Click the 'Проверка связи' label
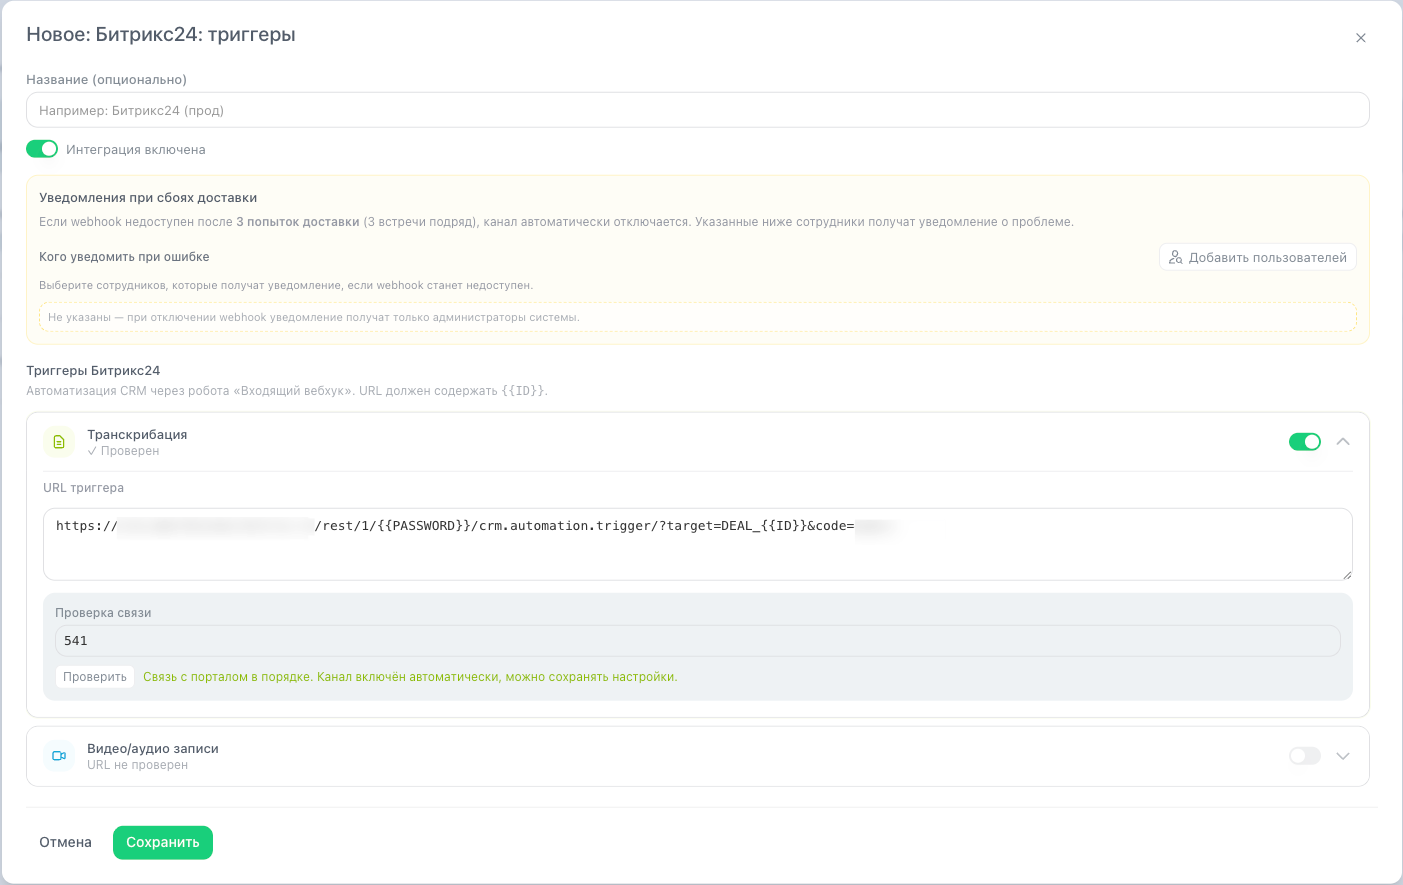 point(103,613)
